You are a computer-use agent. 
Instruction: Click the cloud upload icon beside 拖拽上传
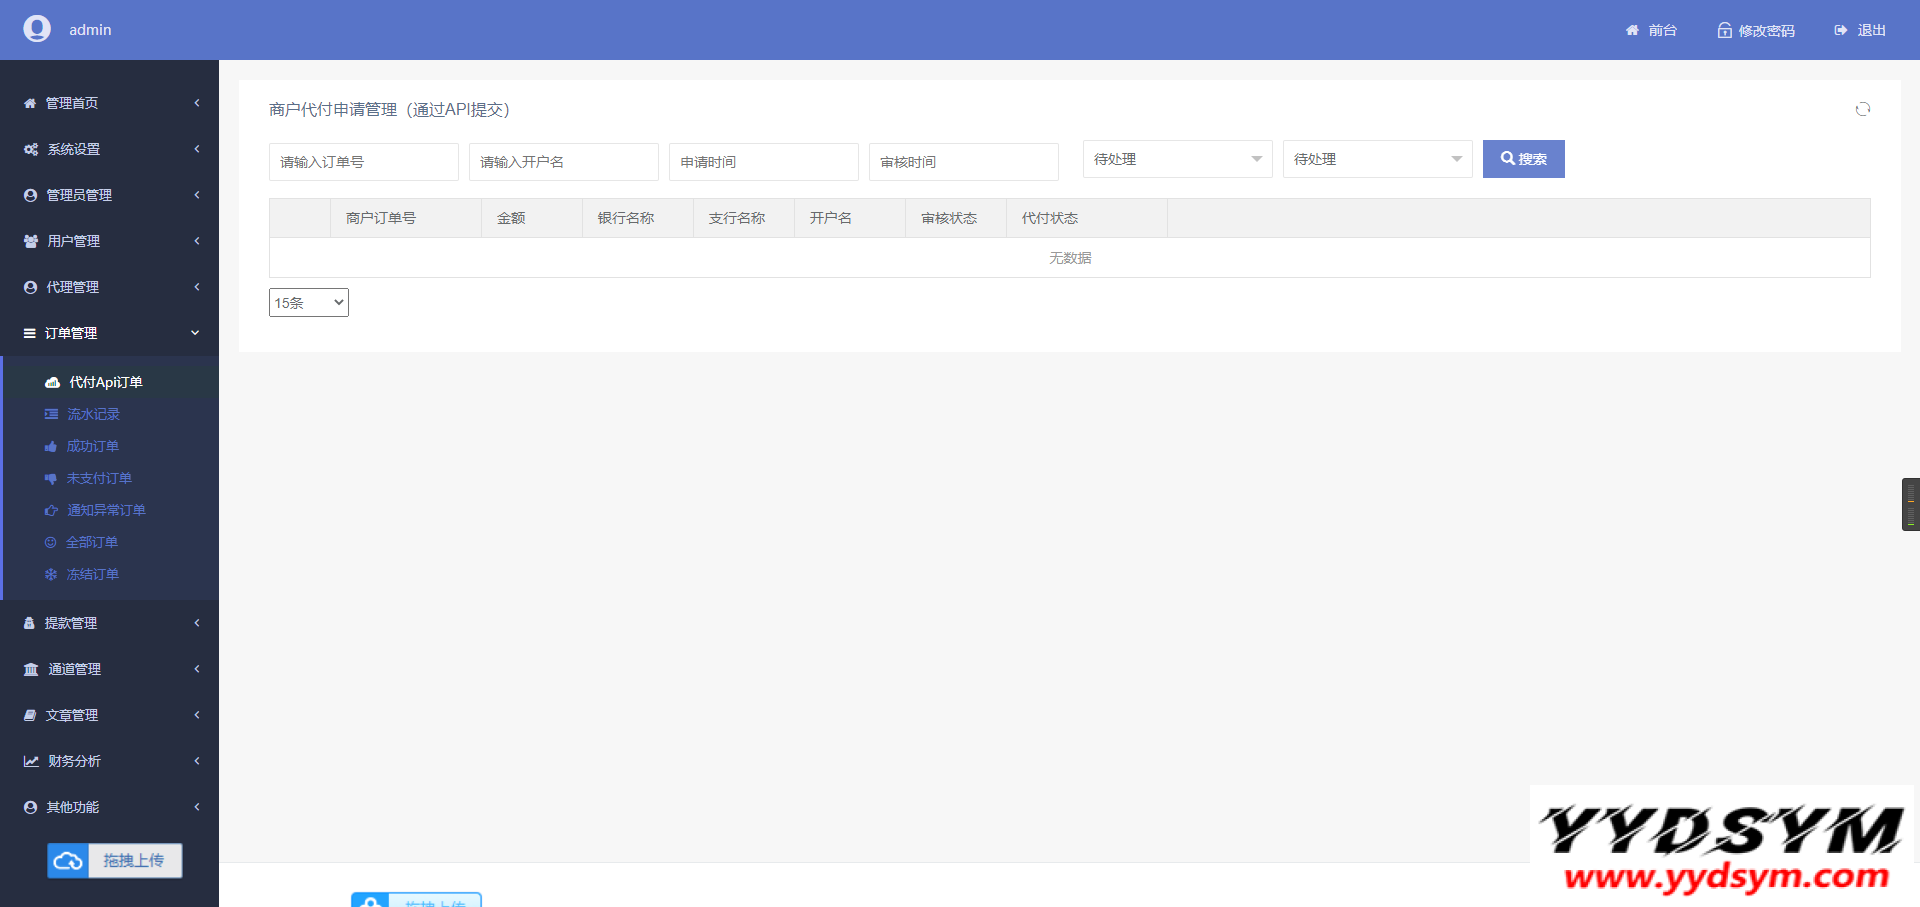click(68, 861)
